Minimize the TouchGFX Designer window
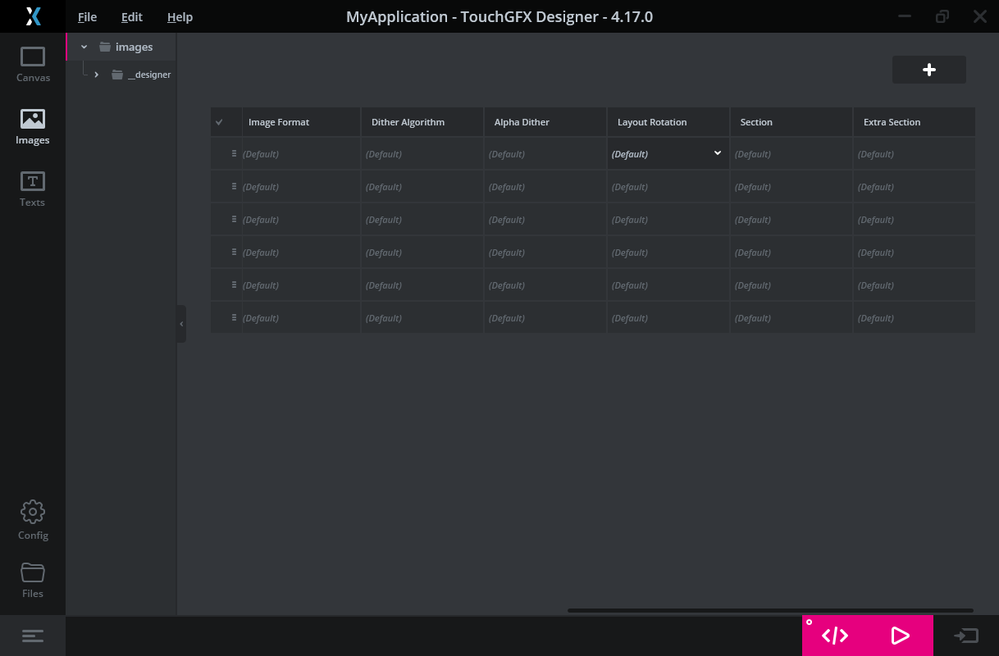This screenshot has height=656, width=999. click(x=904, y=17)
